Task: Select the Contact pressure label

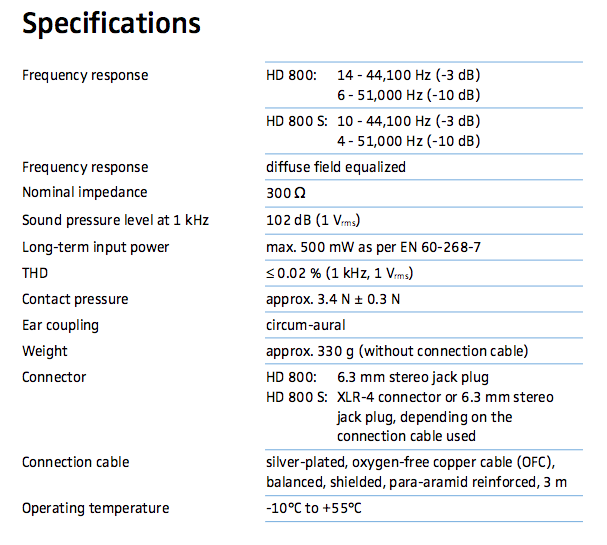Action: click(x=75, y=299)
